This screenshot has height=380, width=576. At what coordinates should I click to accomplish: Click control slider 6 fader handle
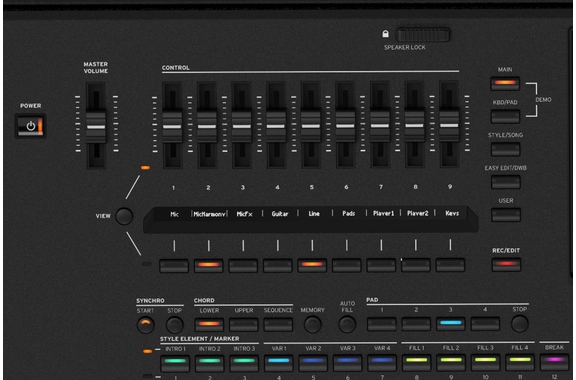pyautogui.click(x=345, y=126)
